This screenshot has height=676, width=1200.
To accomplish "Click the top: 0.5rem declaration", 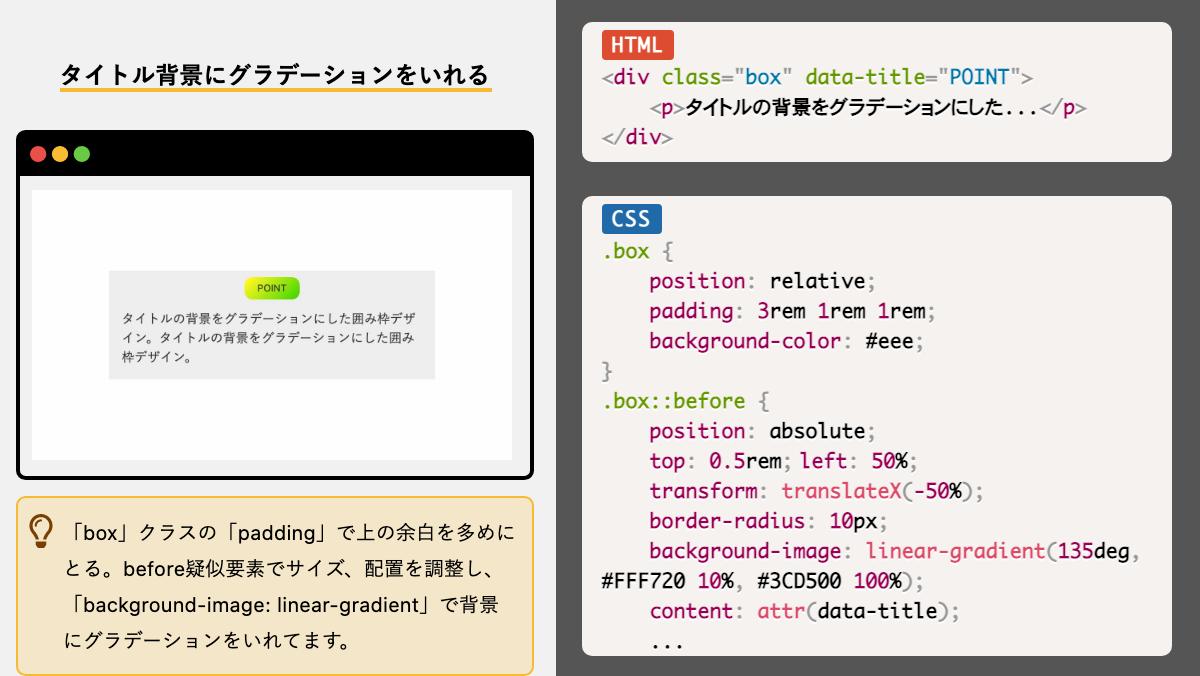I will coord(721,461).
